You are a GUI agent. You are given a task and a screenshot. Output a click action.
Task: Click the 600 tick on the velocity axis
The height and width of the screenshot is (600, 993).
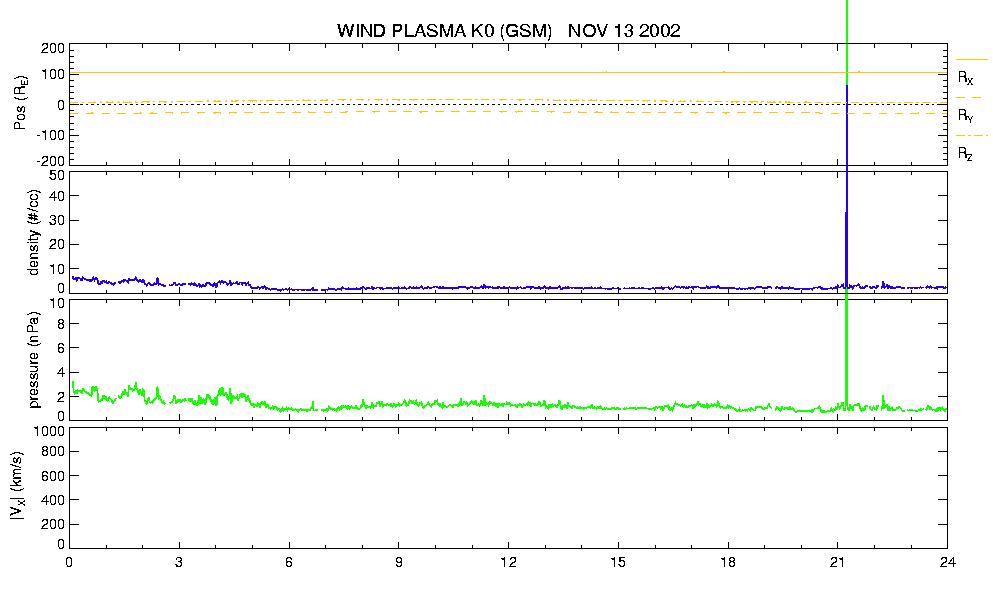(x=53, y=476)
